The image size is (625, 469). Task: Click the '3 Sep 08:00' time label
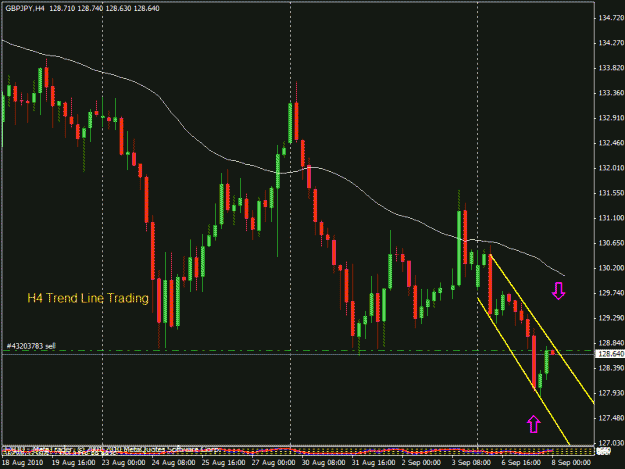pyautogui.click(x=471, y=463)
